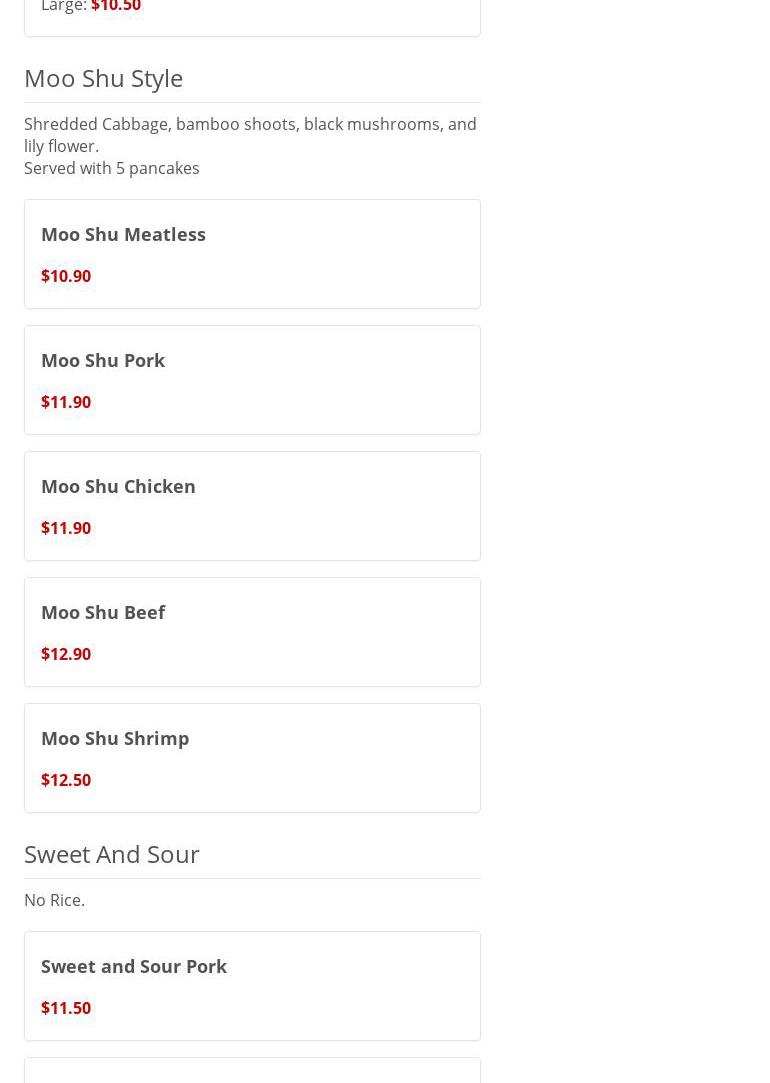Screen dimensions: 770x1083
Task: Click the $11.90 price under Moo Shu Chicken
Action: point(66,528)
